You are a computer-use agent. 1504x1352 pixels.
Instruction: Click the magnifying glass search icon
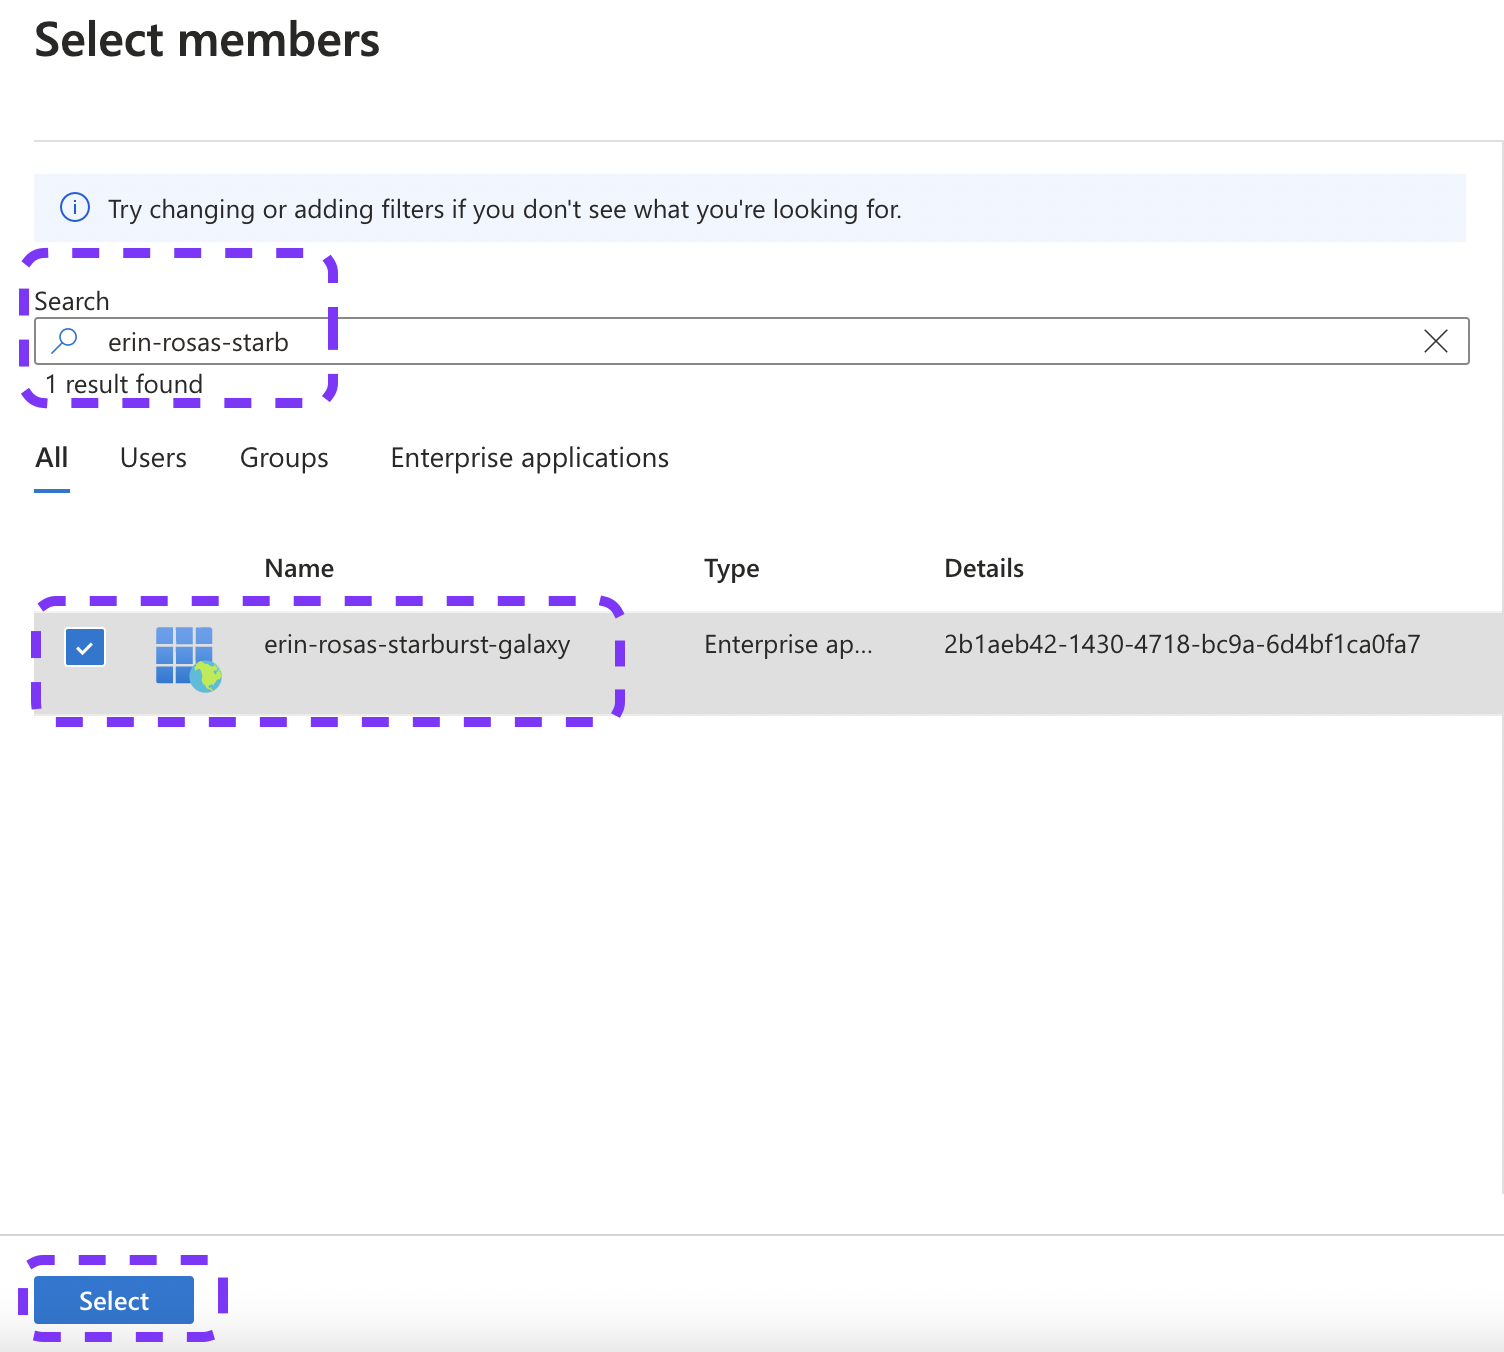pos(64,341)
